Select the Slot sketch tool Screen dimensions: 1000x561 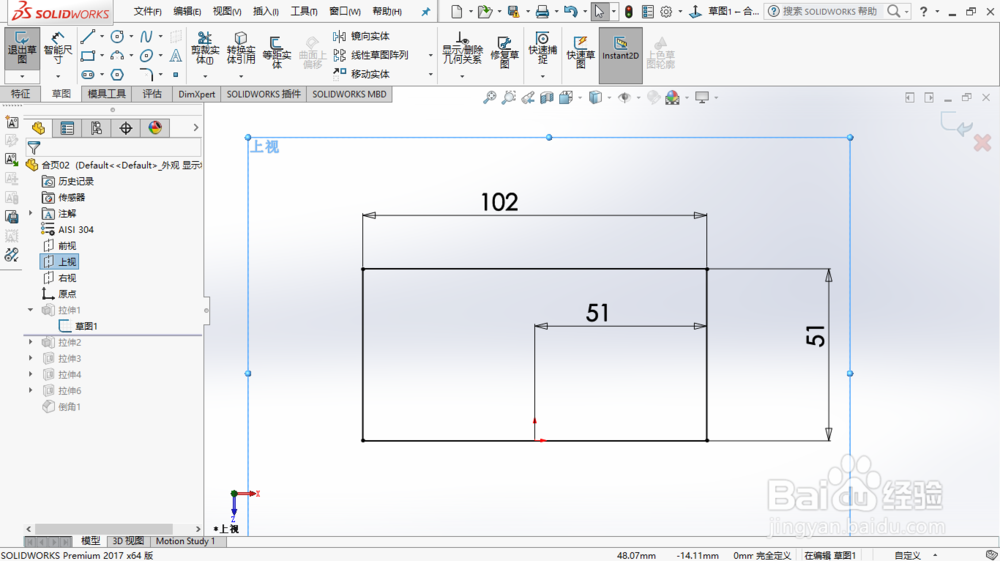[x=88, y=75]
